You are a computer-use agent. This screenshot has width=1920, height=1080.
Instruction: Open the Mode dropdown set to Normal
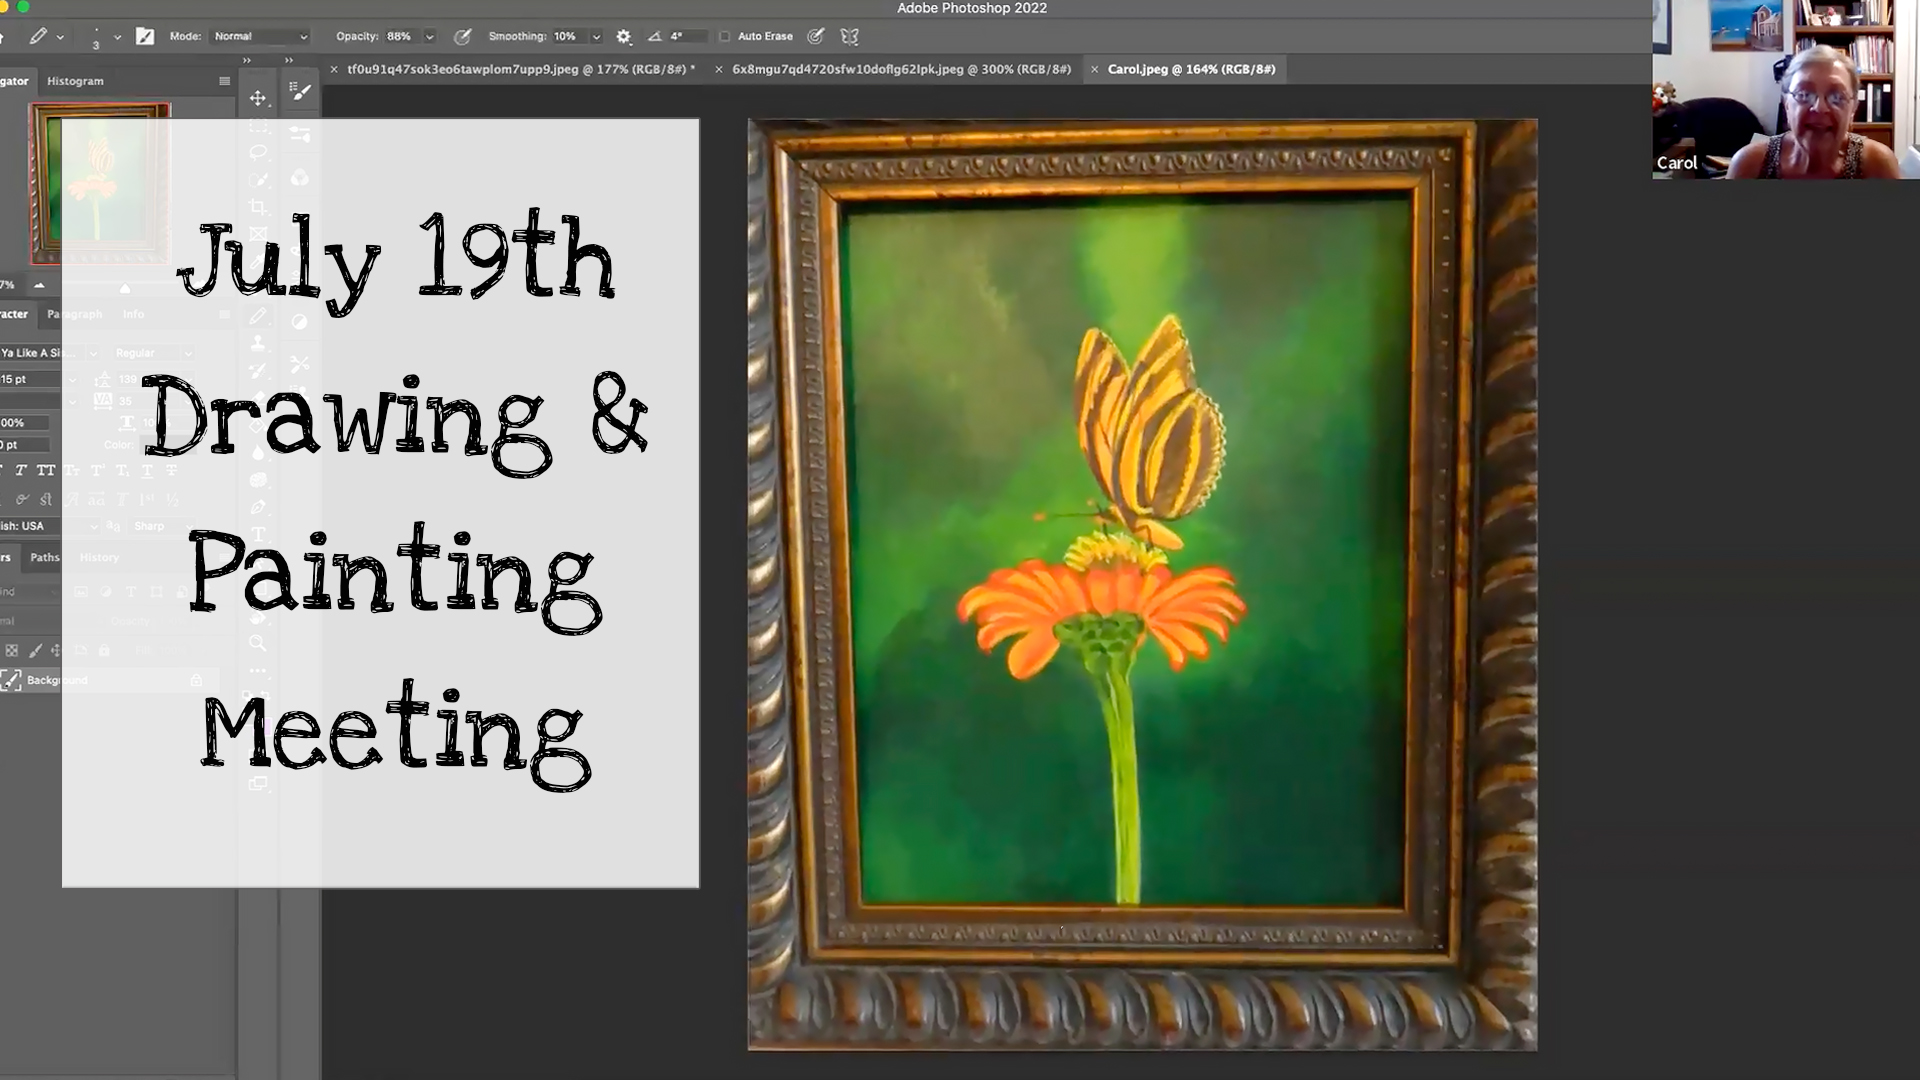coord(260,37)
